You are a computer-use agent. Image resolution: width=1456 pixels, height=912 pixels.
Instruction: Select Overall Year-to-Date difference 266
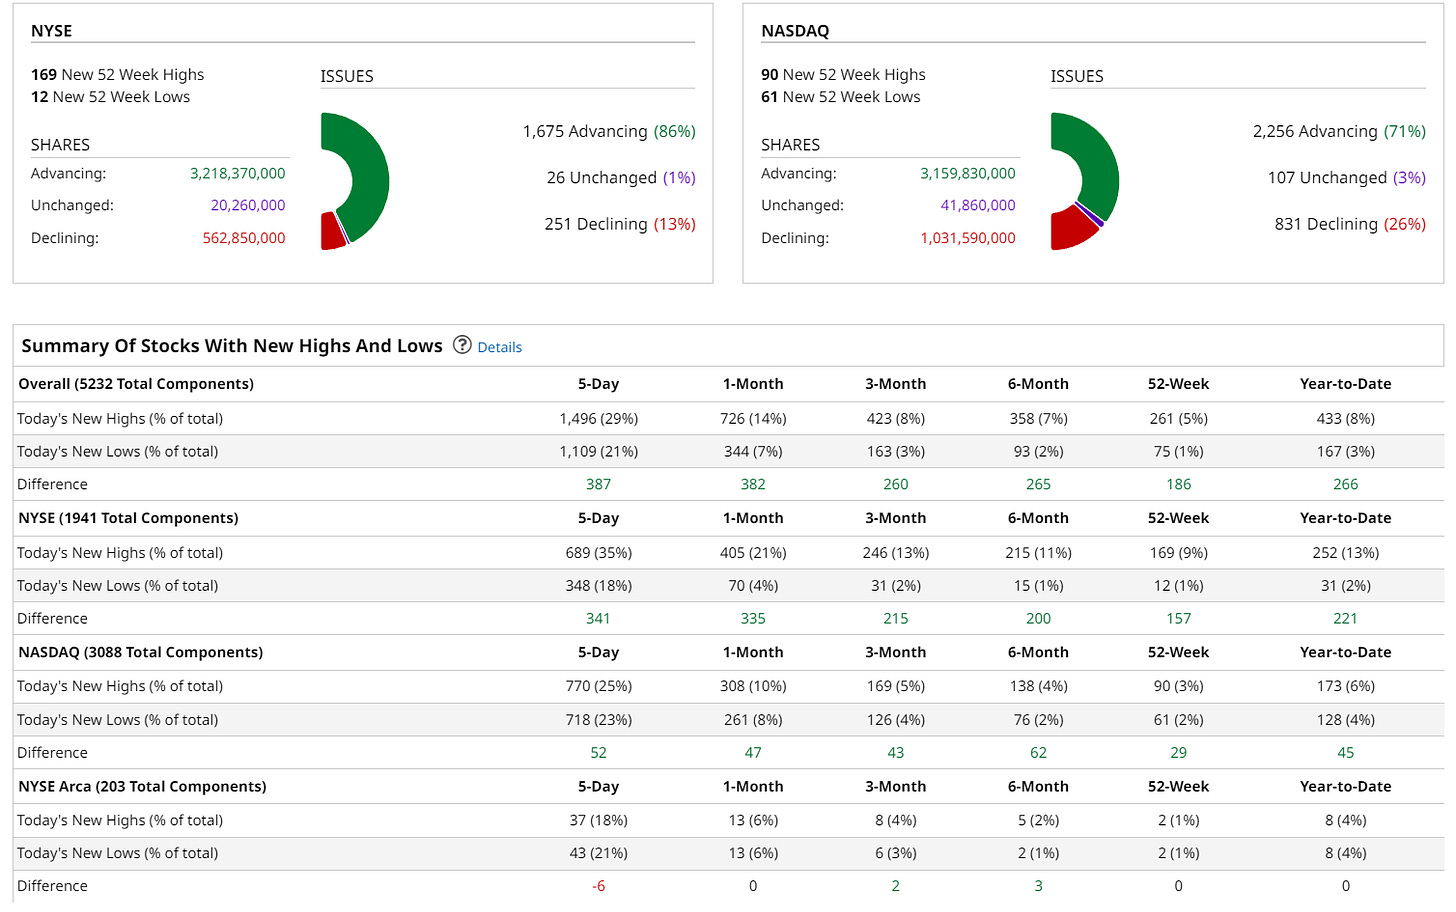[x=1346, y=485]
